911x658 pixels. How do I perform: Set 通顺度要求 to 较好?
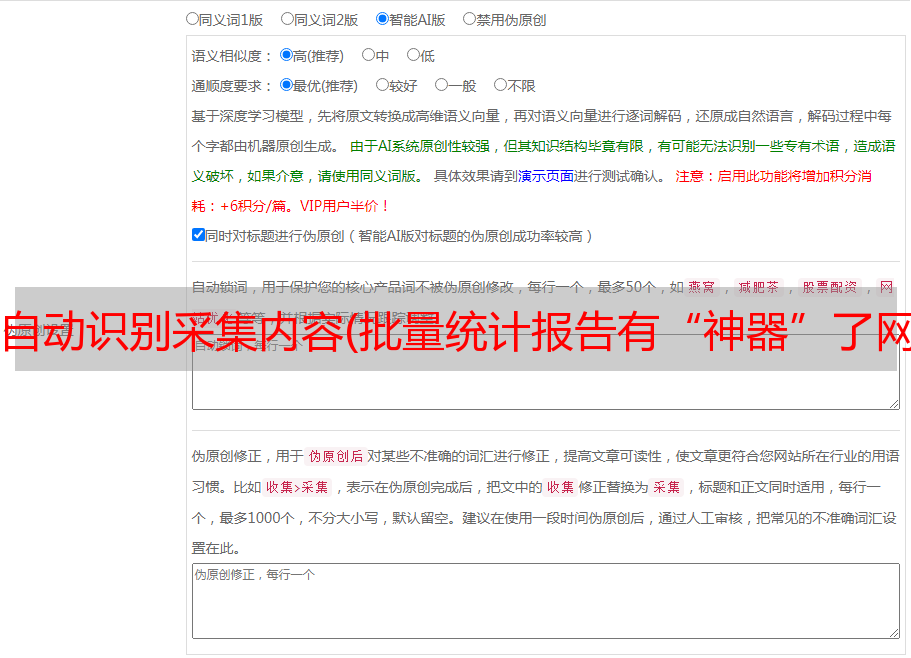tap(382, 85)
